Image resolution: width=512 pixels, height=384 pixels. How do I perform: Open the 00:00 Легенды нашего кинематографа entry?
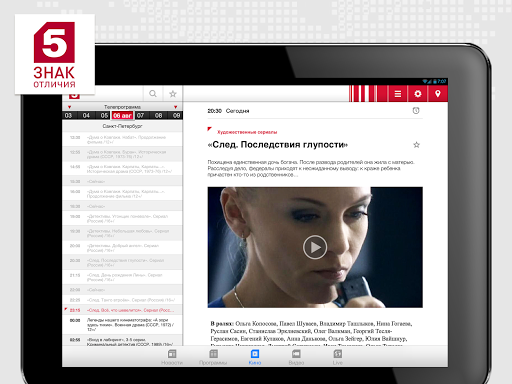pos(122,325)
